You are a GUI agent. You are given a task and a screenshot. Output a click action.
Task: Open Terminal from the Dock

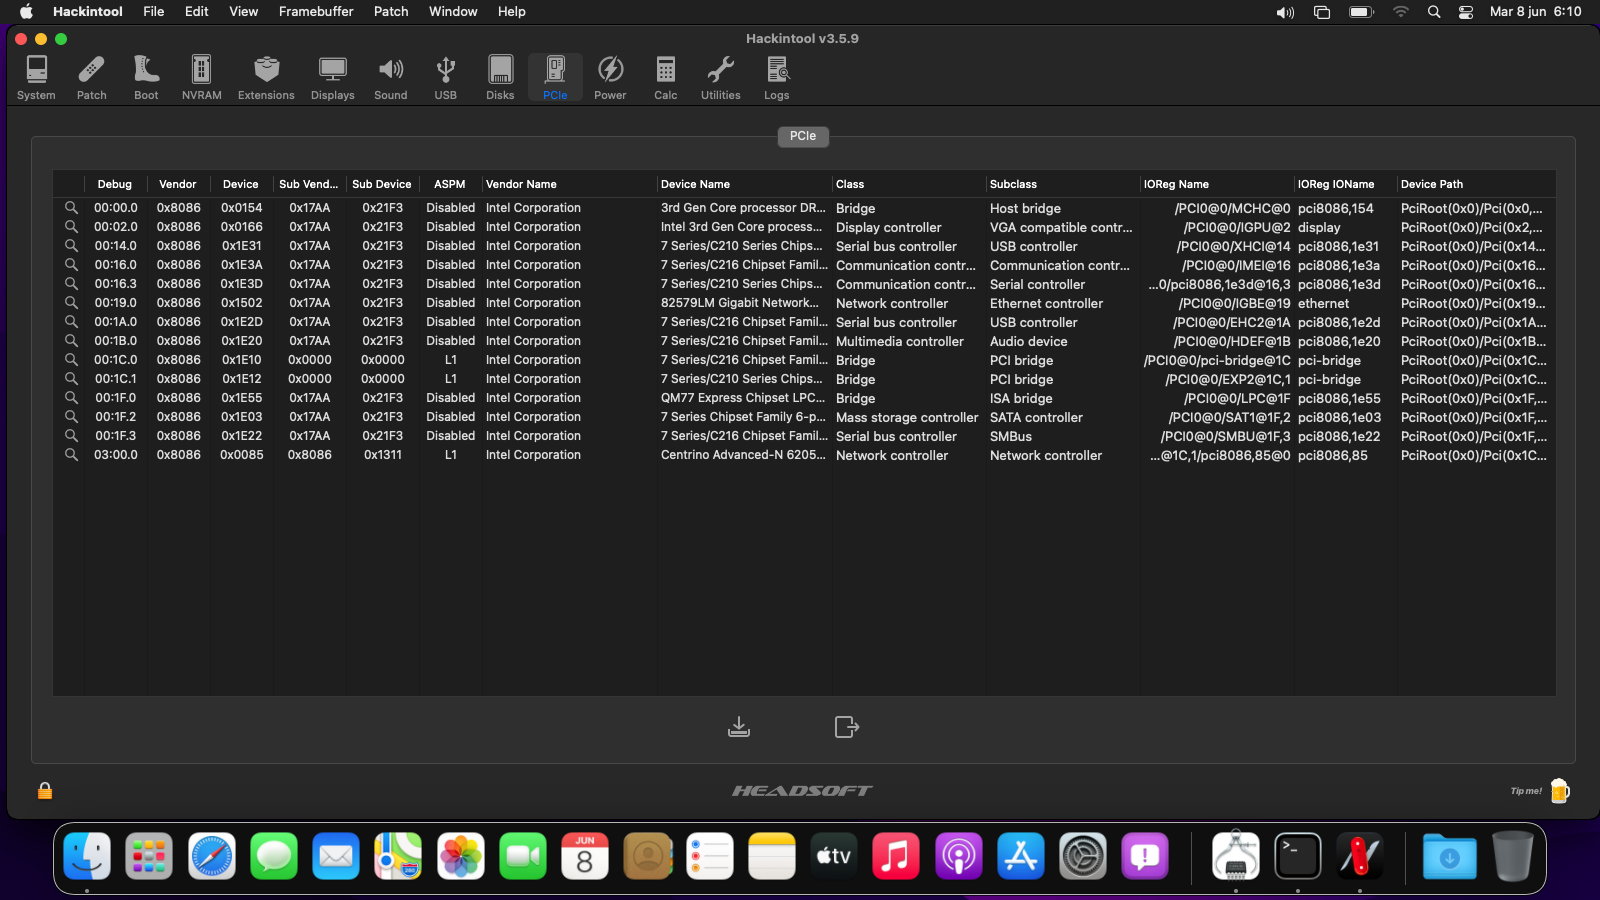click(1298, 856)
